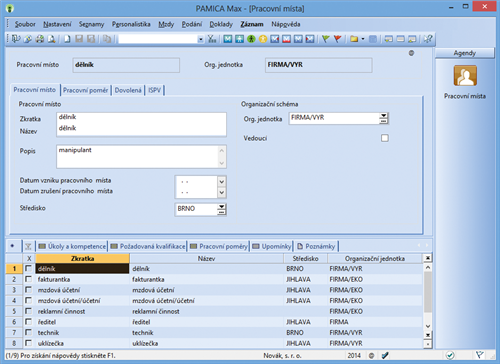Click the red envelope-style toolbar icon
Viewport: 500px width, 364px height.
286,39
